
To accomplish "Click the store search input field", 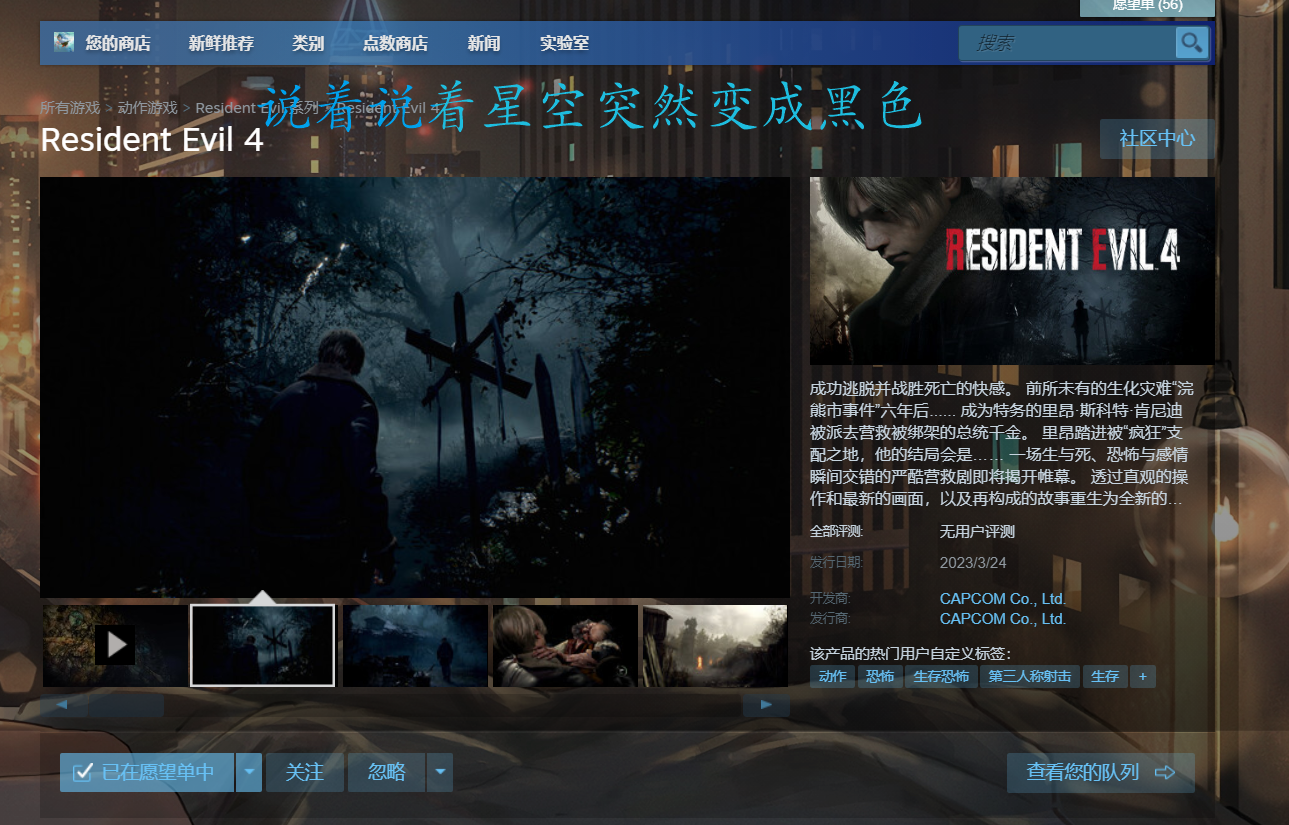I will coord(1067,43).
